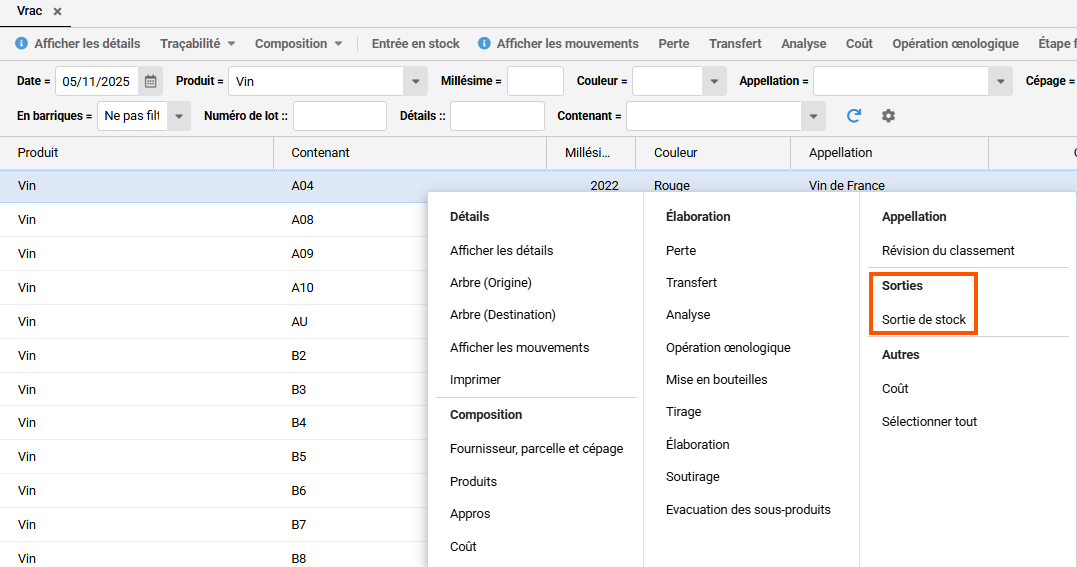This screenshot has width=1077, height=567.
Task: Select Arbre (Origine) in the menu
Action: pyautogui.click(x=490, y=283)
